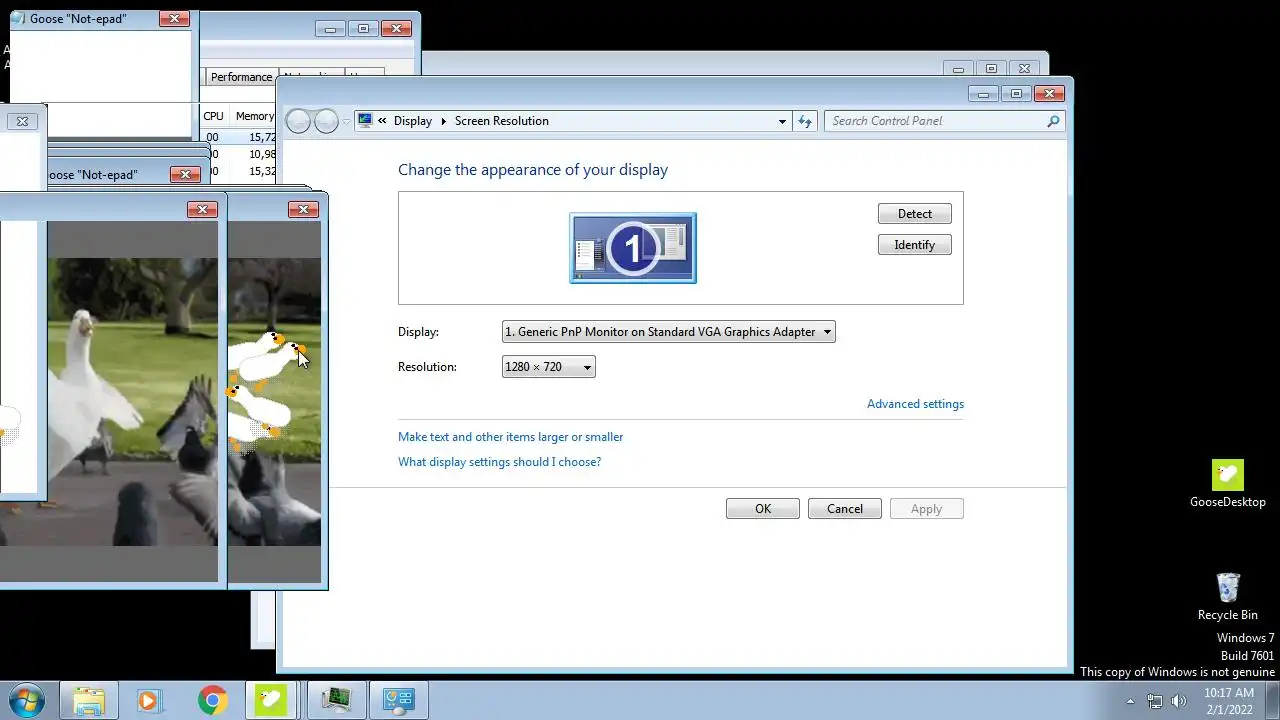Select the Recycle Bin desktop icon

1228,596
